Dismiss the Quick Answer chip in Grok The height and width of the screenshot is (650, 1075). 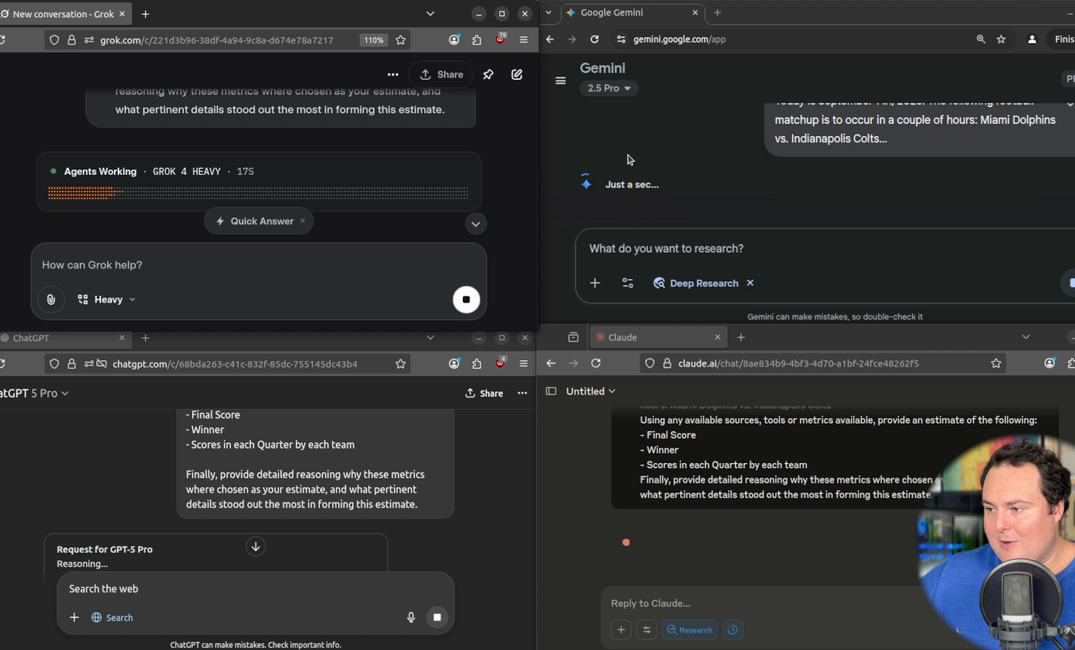point(302,221)
